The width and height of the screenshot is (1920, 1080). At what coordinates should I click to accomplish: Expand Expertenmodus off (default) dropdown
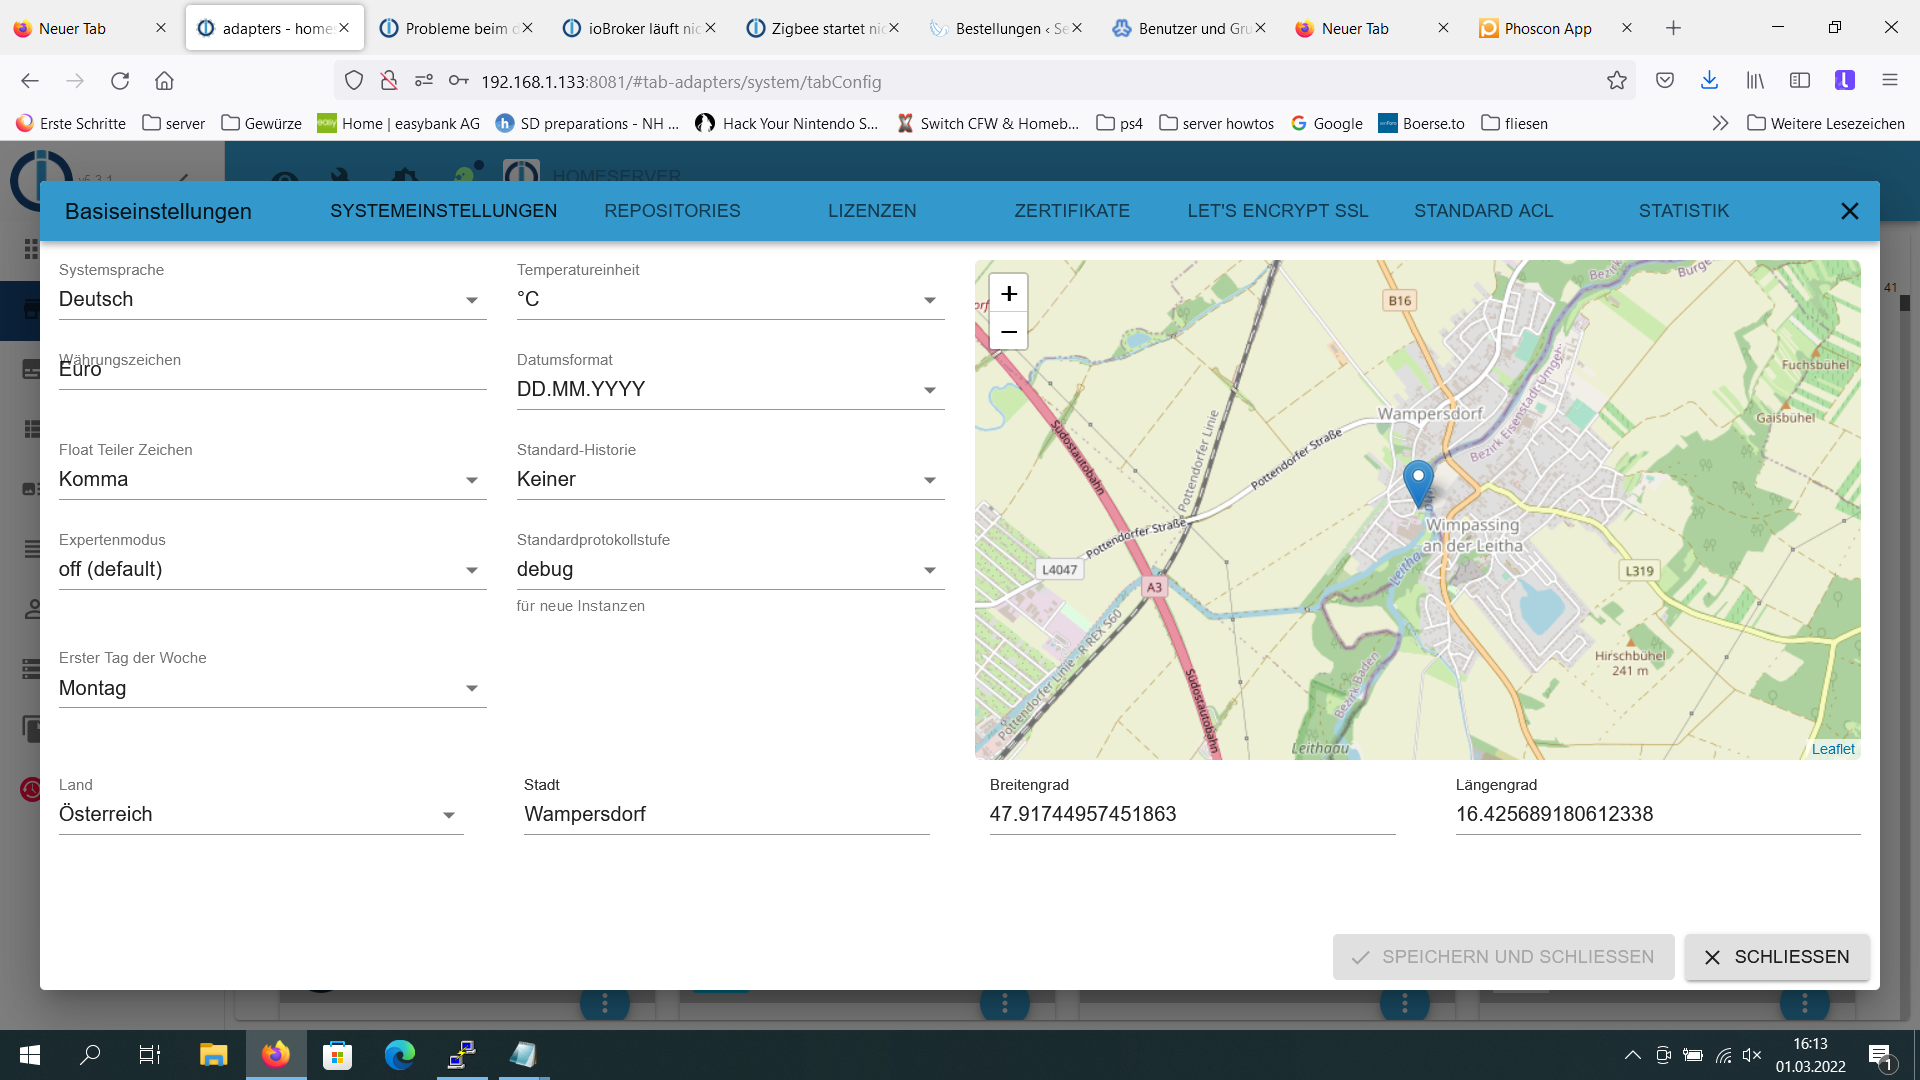pyautogui.click(x=272, y=570)
